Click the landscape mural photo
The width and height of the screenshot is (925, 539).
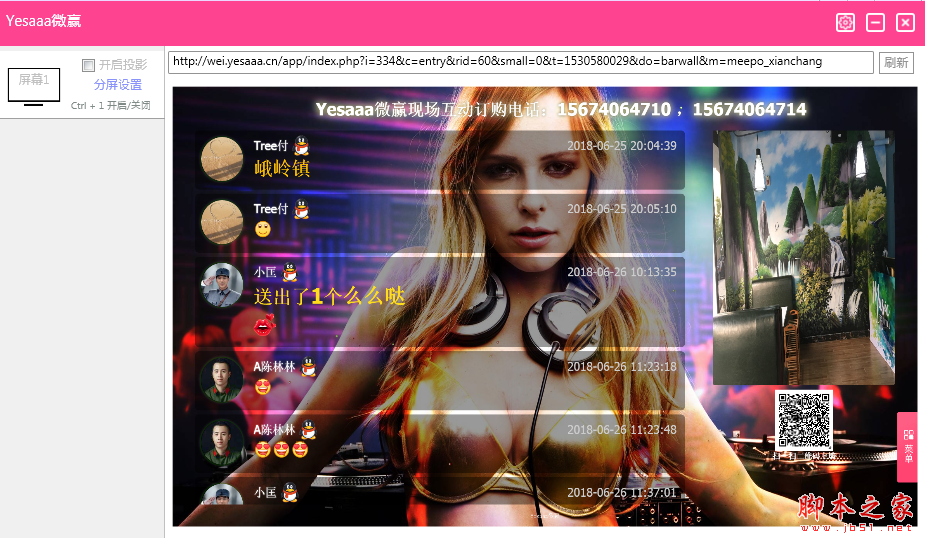(803, 257)
